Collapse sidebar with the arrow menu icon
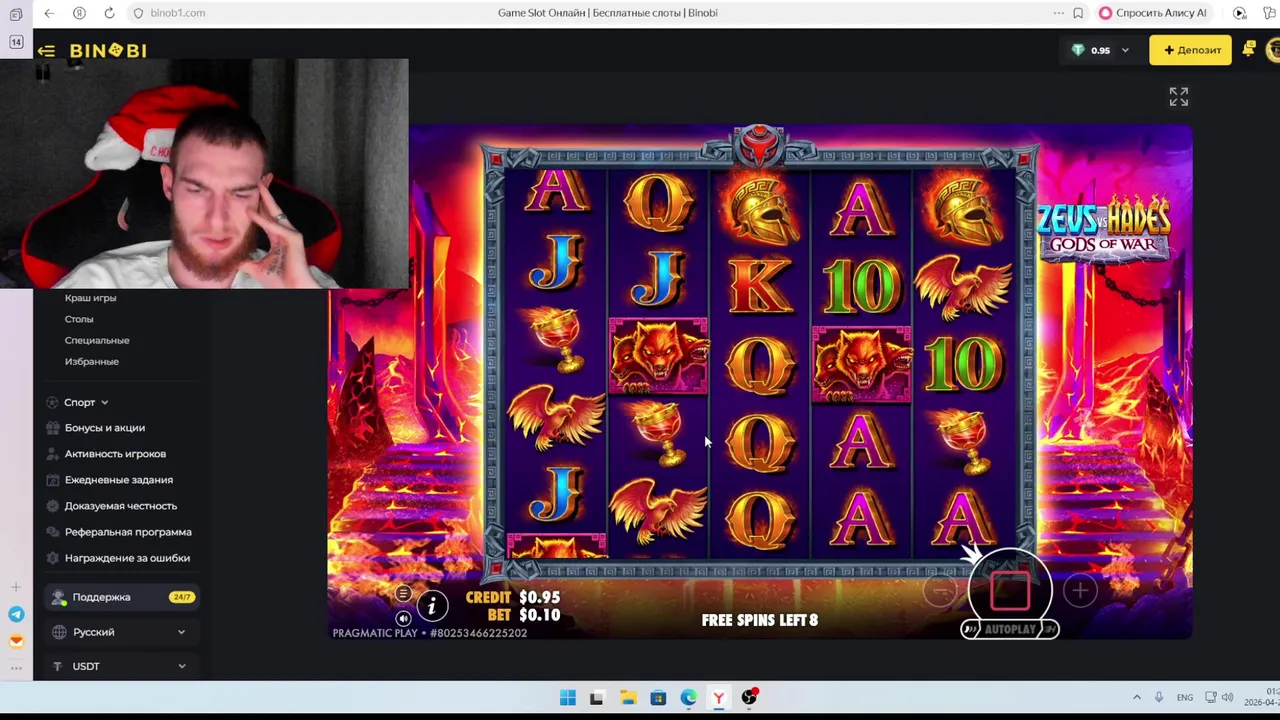 [x=46, y=50]
